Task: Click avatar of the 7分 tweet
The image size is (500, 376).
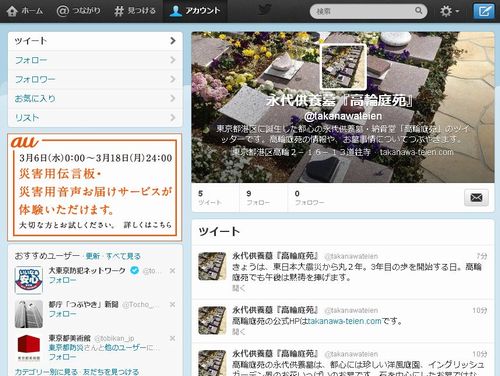Action: point(212,266)
